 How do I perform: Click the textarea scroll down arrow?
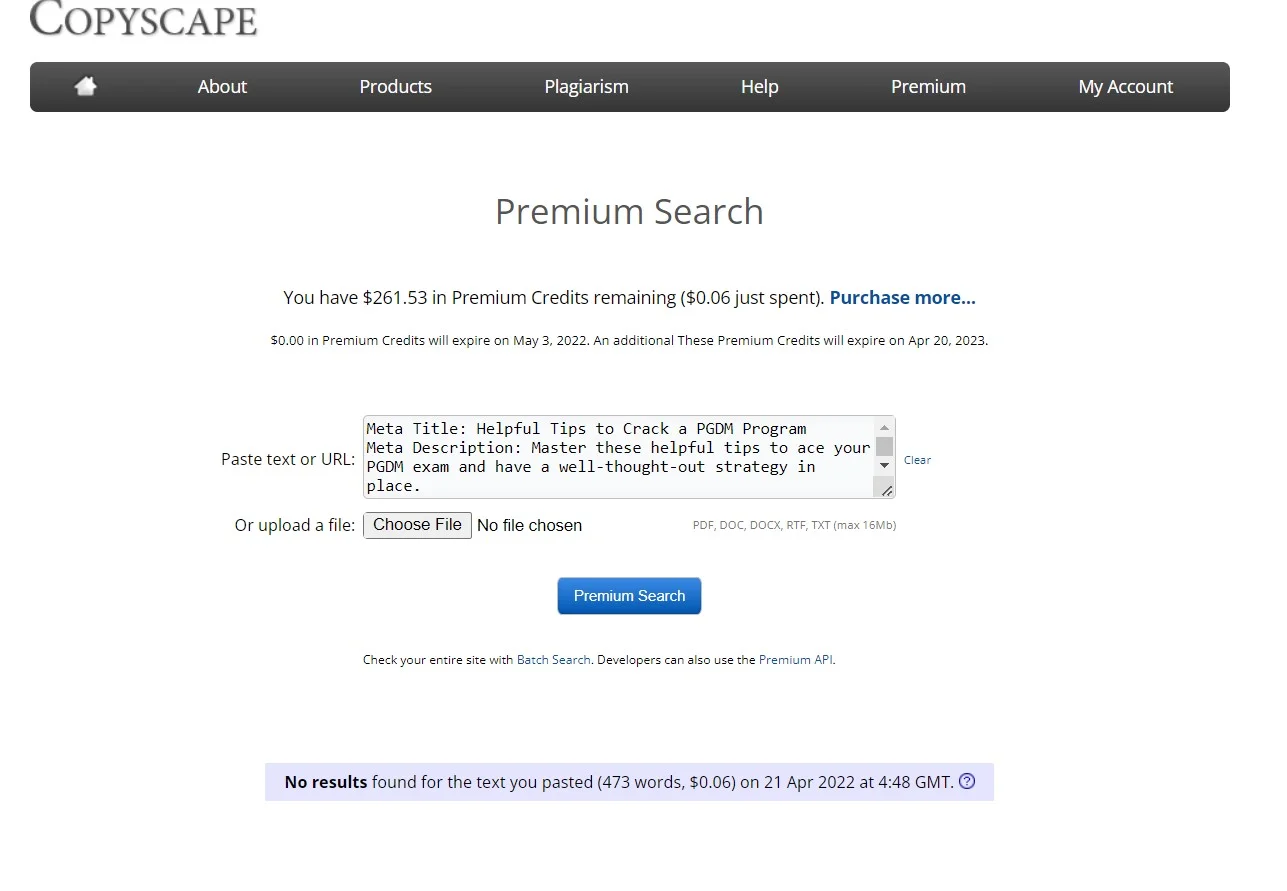click(884, 466)
